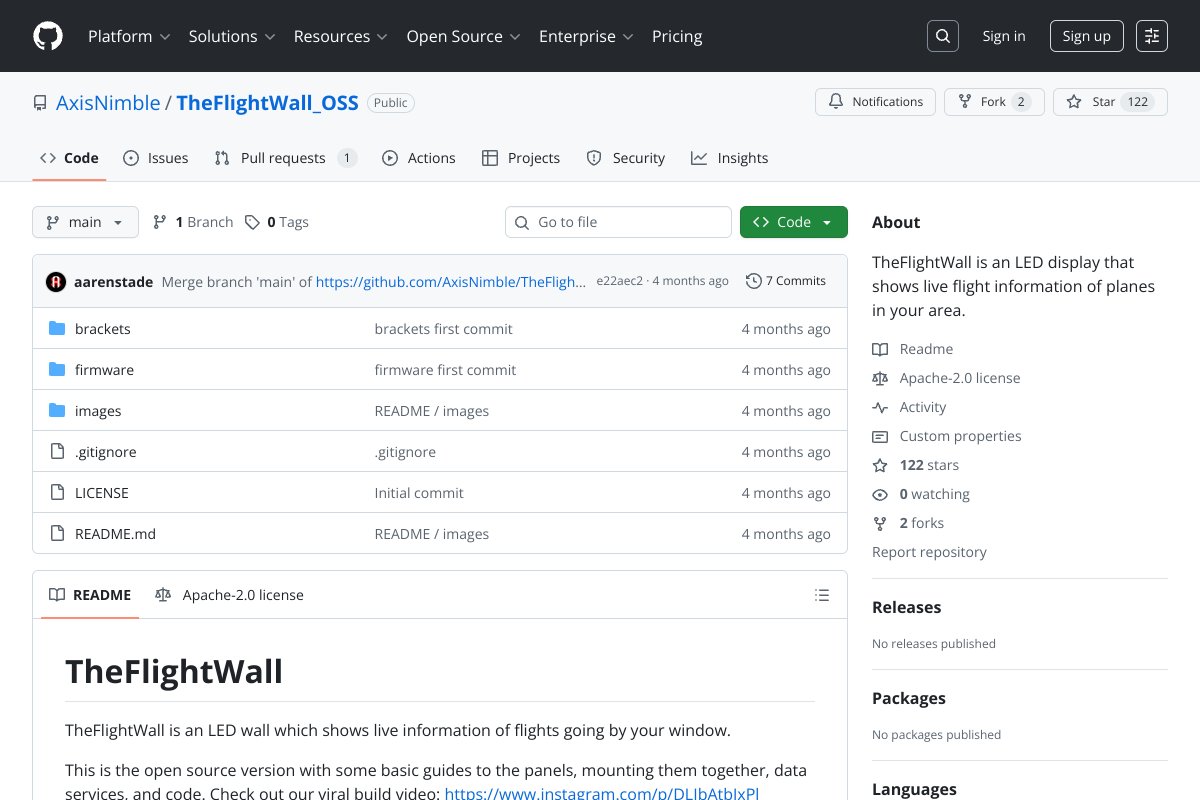
Task: Click the bell icon in Notifications
Action: [836, 102]
